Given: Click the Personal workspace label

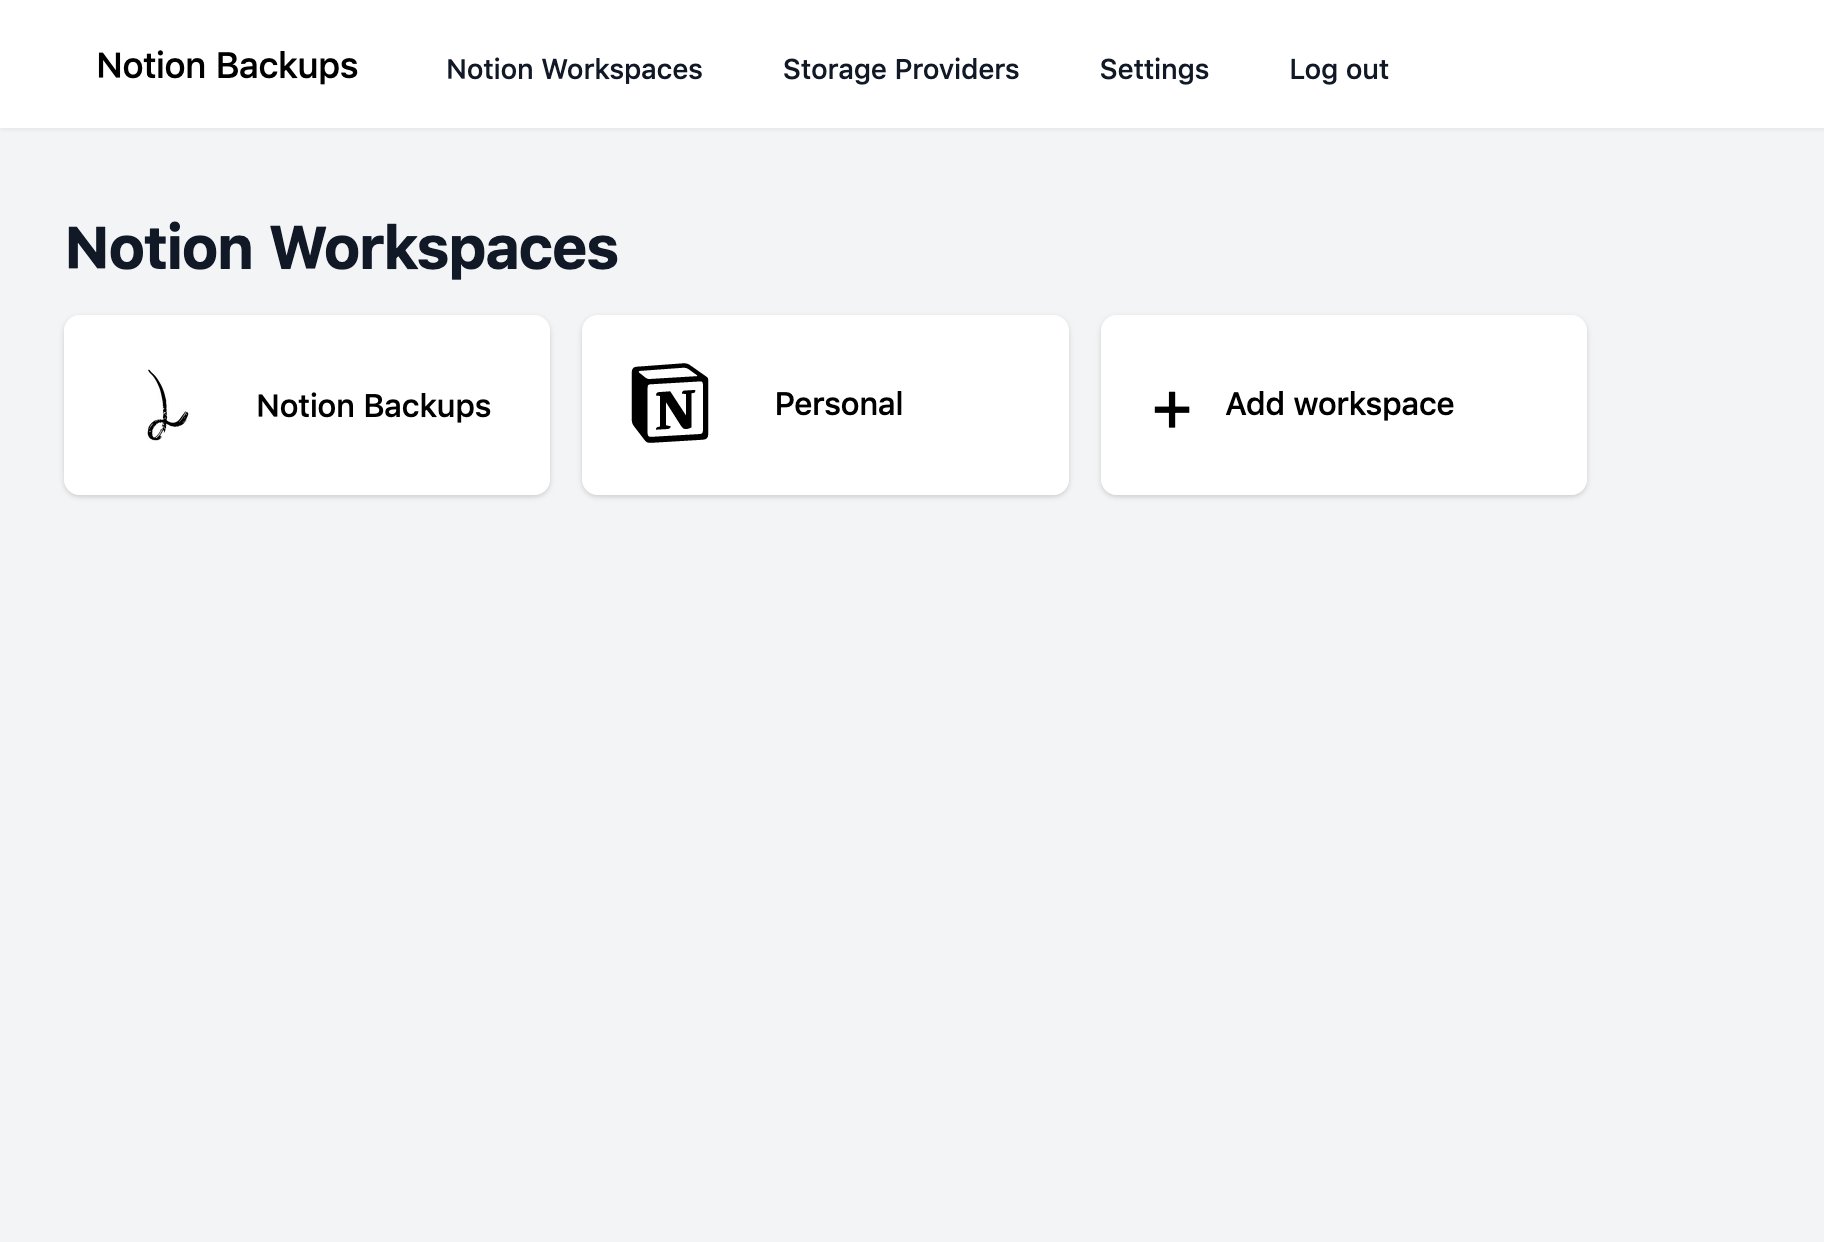Looking at the screenshot, I should [x=838, y=404].
